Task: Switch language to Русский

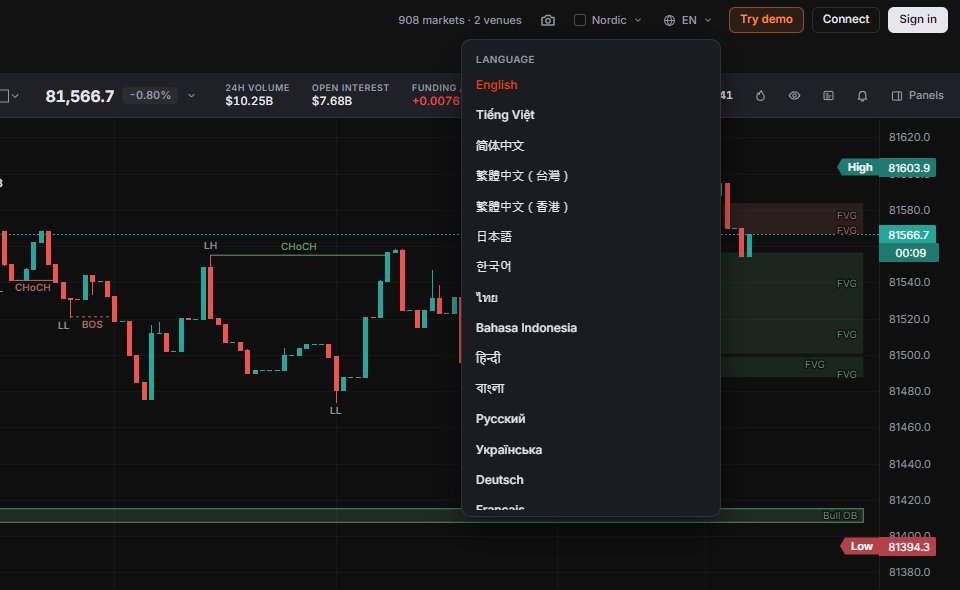Action: point(500,419)
